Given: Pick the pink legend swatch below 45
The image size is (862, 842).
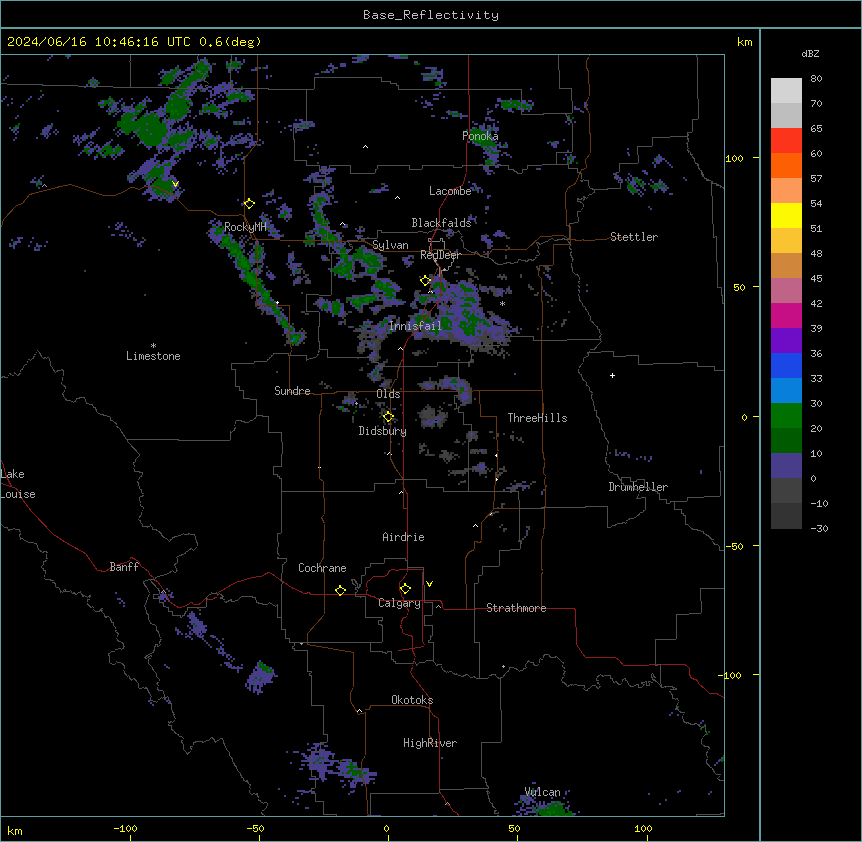Looking at the screenshot, I should [786, 291].
